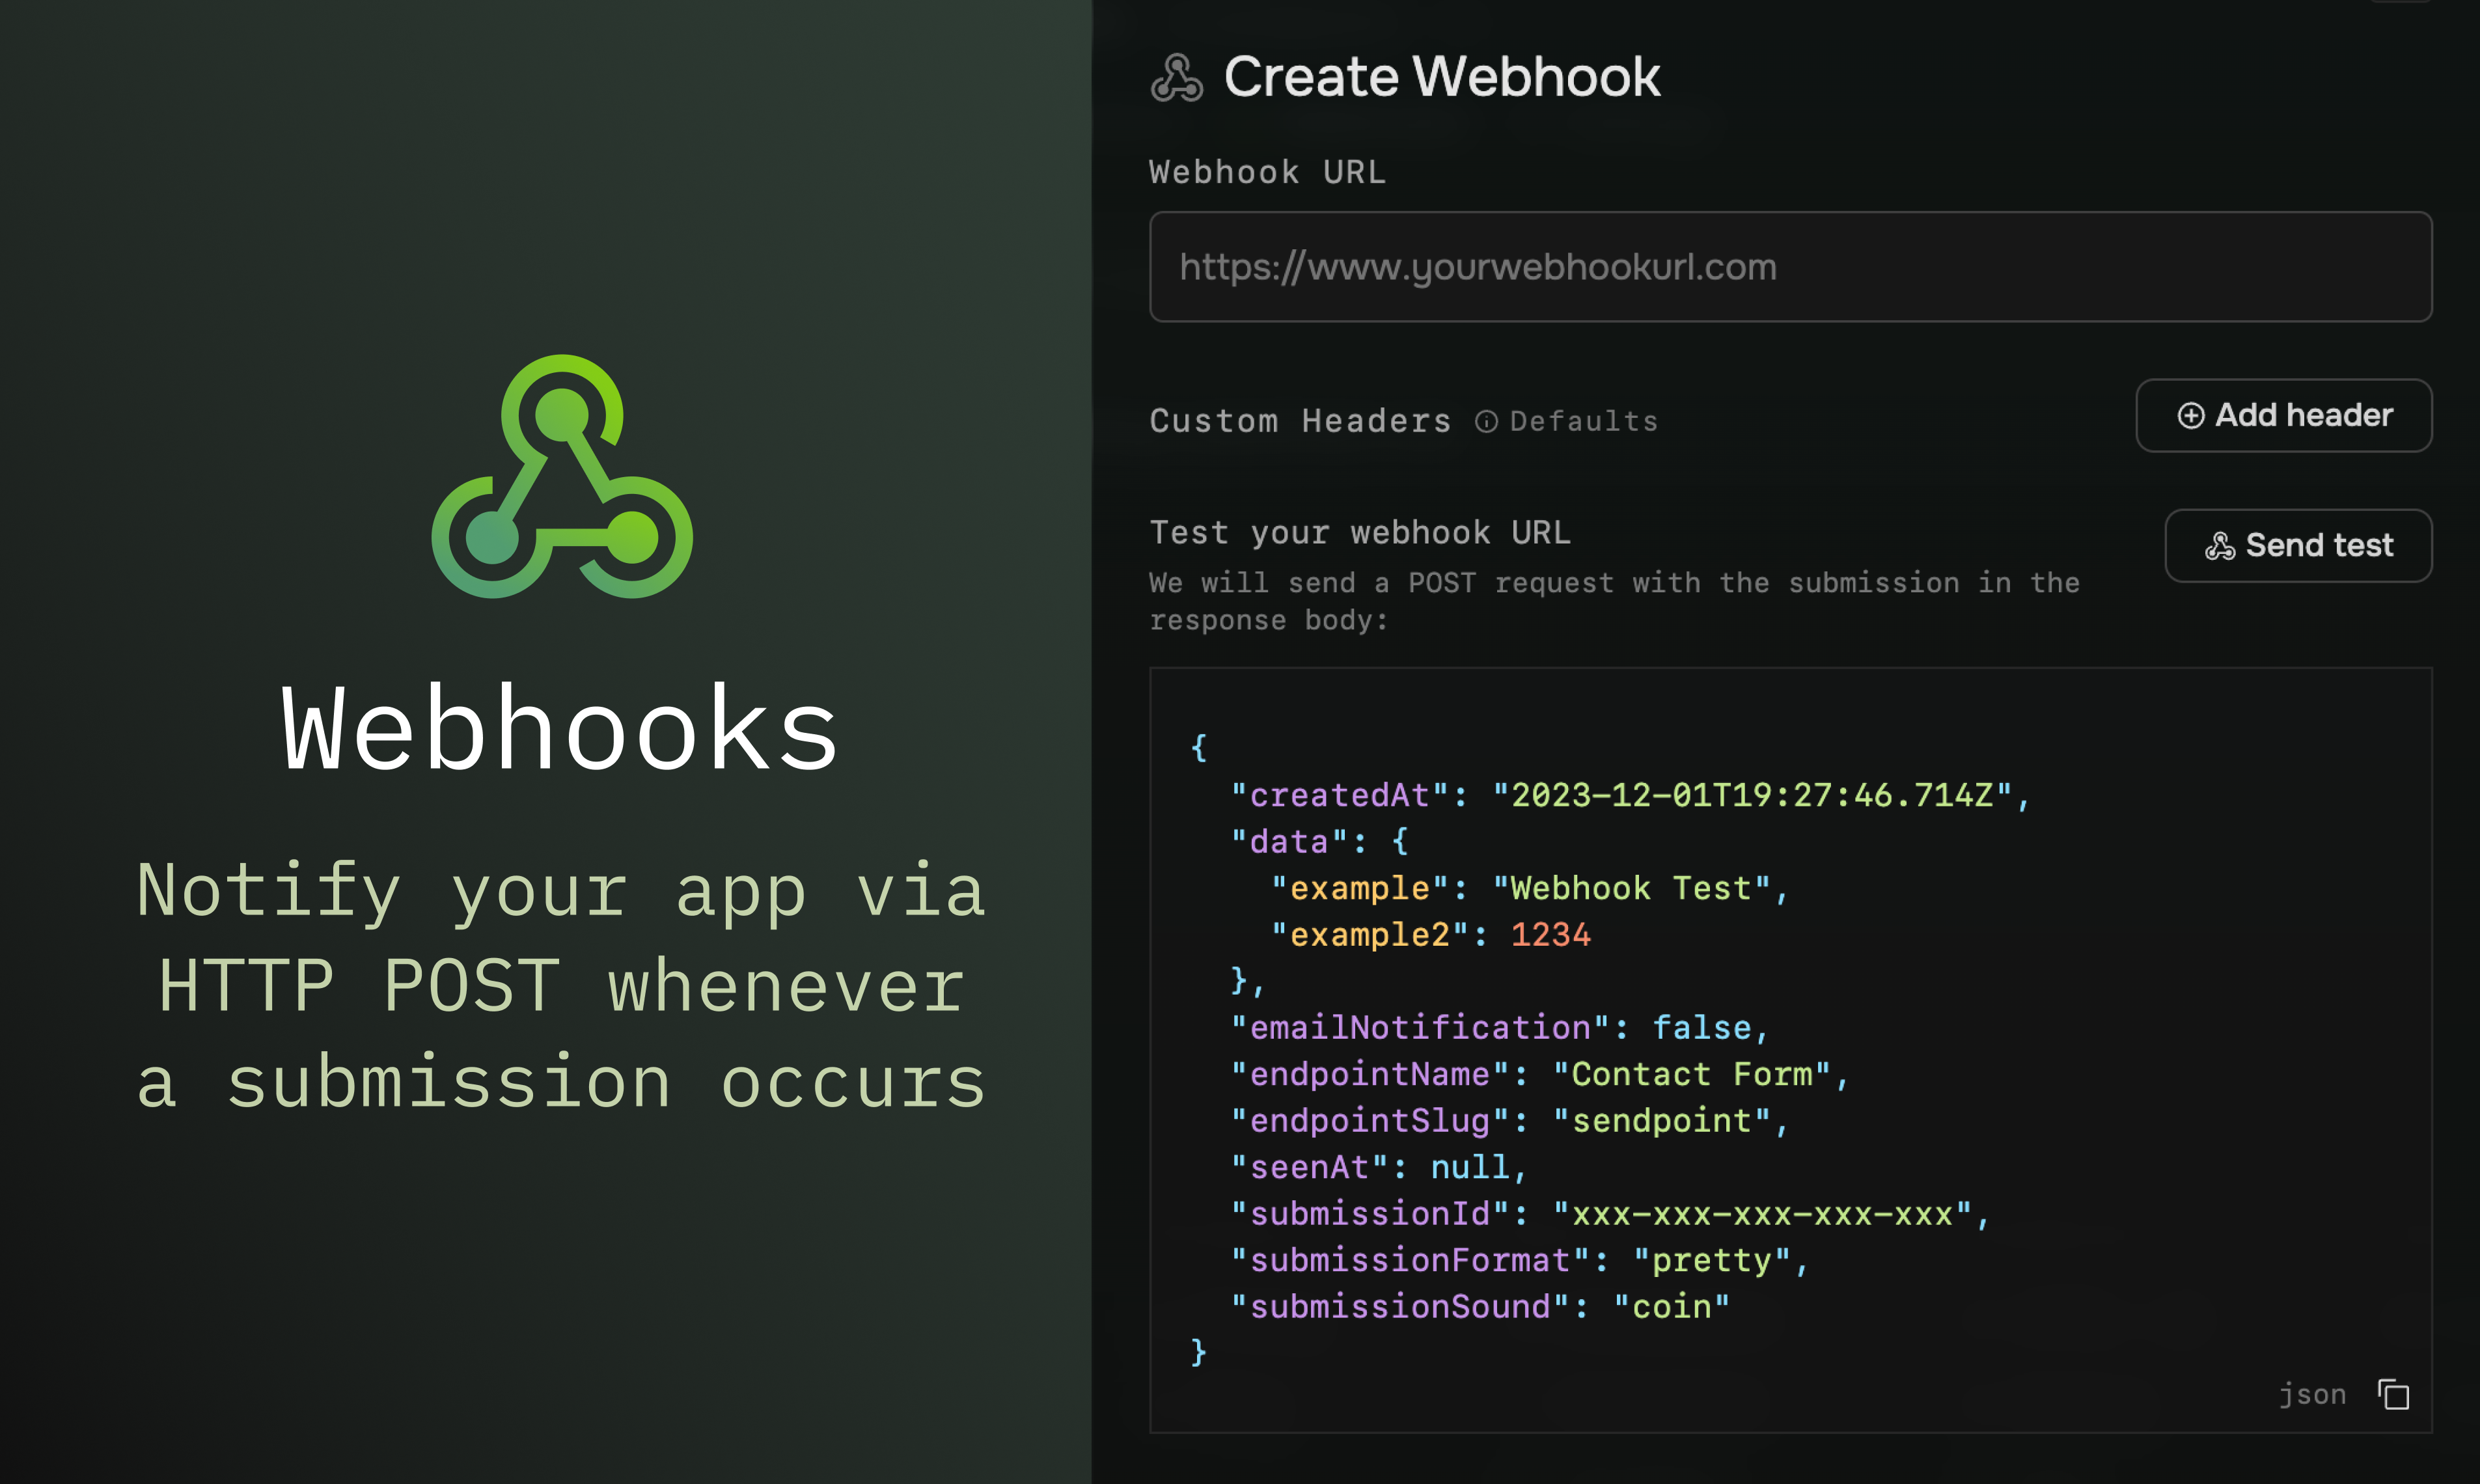This screenshot has width=2480, height=1484.
Task: Click the Test your webhook URL label
Action: pyautogui.click(x=1360, y=532)
